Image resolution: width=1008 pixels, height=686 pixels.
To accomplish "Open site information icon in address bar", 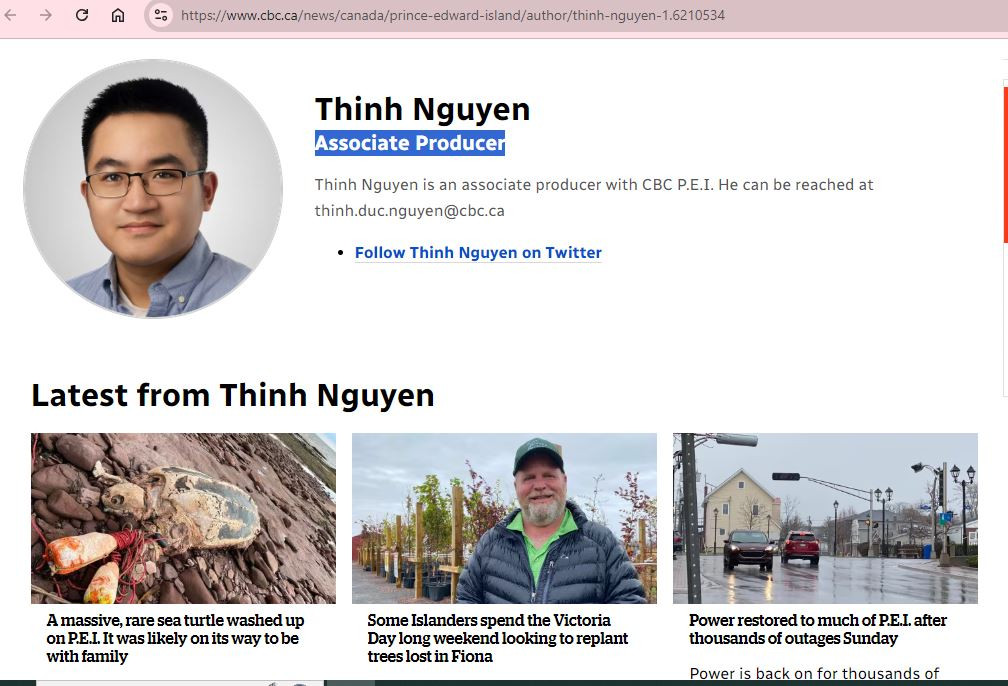I will (x=161, y=15).
